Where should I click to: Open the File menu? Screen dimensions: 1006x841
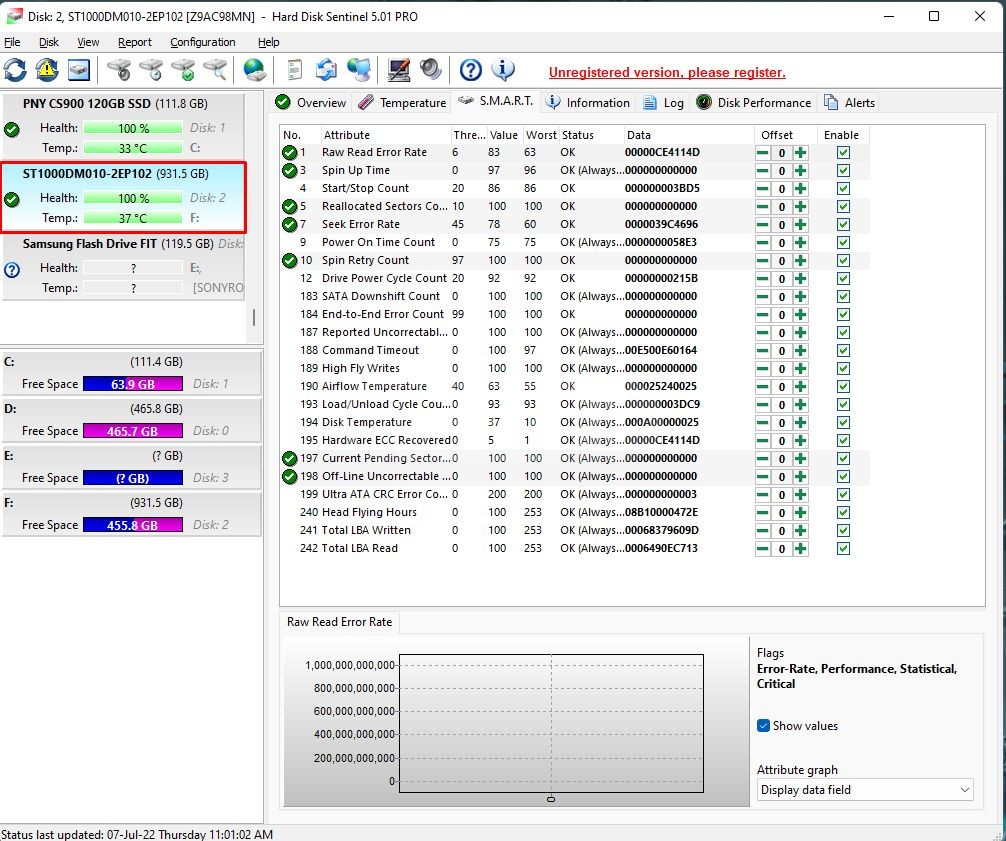point(12,42)
